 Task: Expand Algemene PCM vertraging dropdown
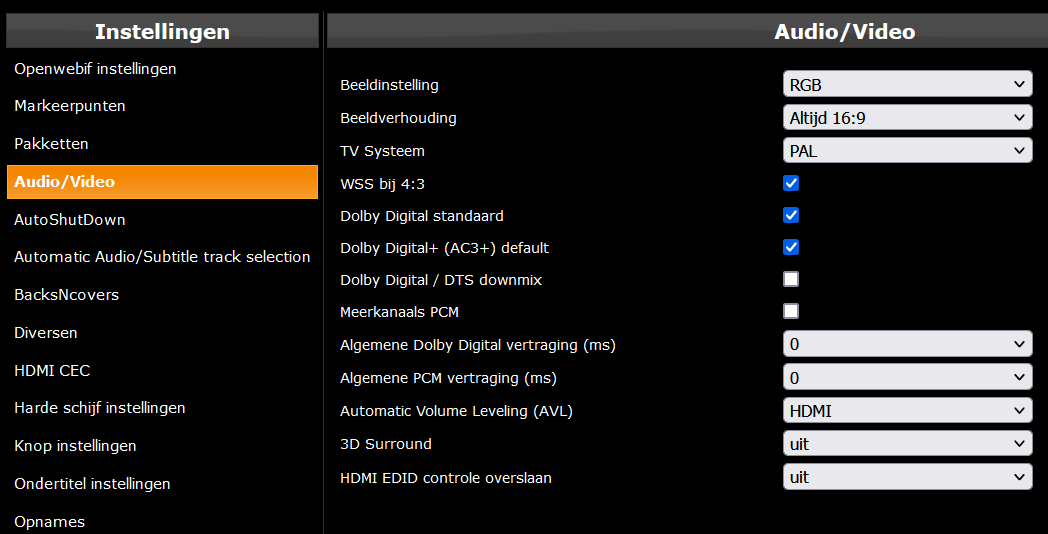pos(908,378)
